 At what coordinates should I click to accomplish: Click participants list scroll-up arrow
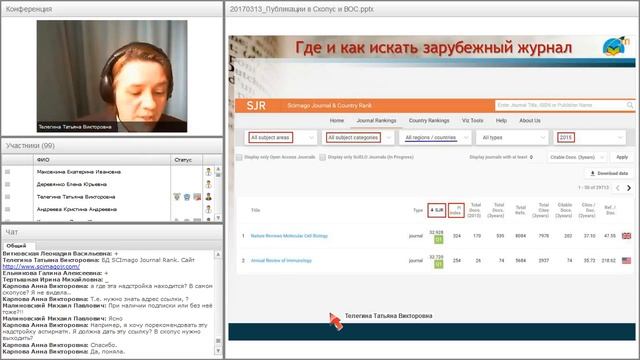point(218,169)
